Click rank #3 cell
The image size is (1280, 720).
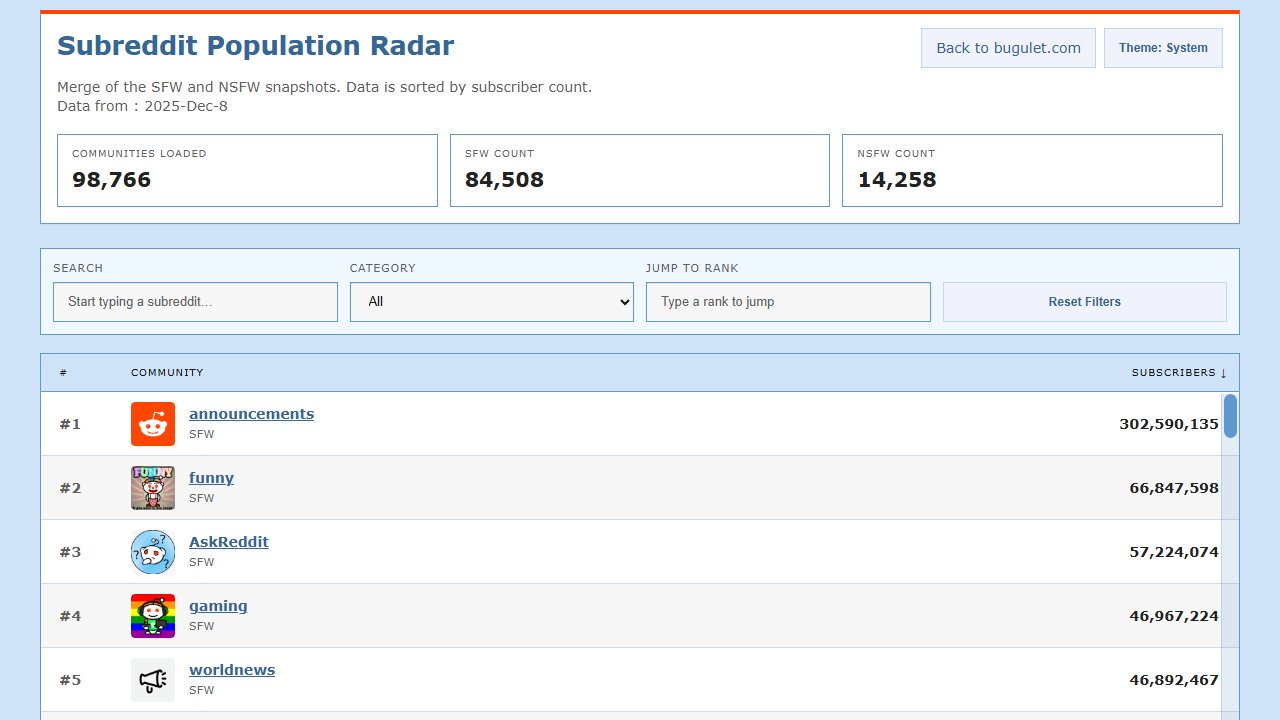point(70,552)
